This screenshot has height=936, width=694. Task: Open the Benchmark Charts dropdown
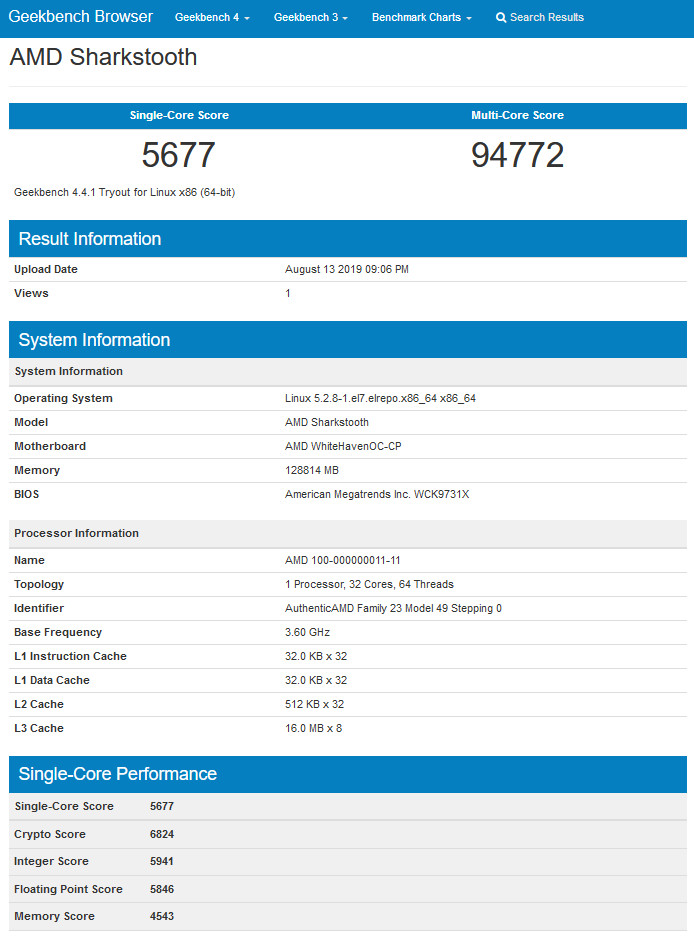[421, 17]
